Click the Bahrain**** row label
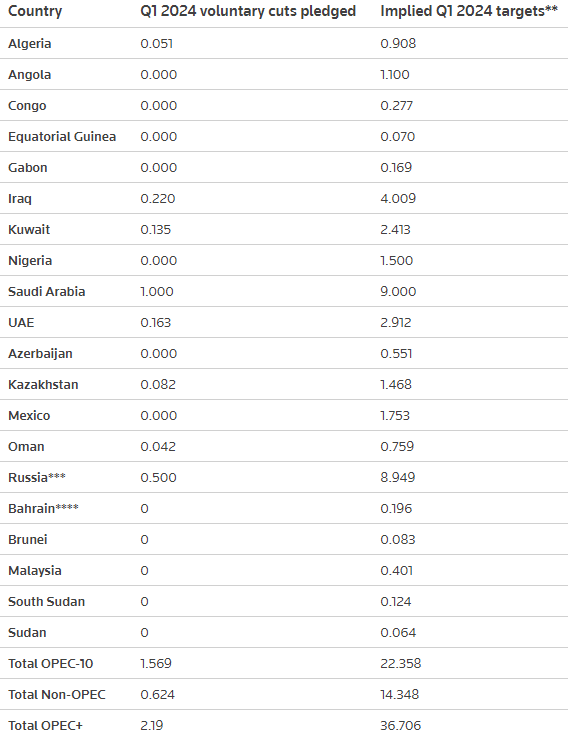Image resolution: width=568 pixels, height=735 pixels. click(x=43, y=509)
